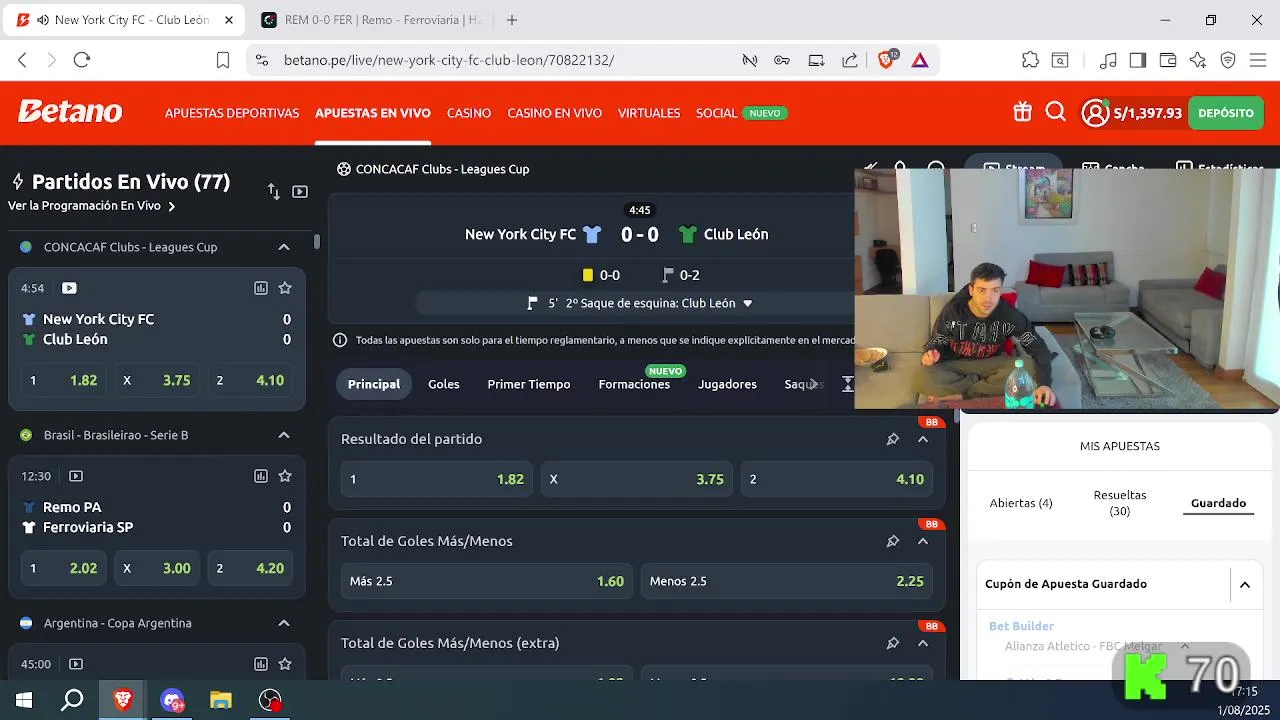Select Remo PA win odds 2.02
Screen dimensions: 1280x720
64,568
